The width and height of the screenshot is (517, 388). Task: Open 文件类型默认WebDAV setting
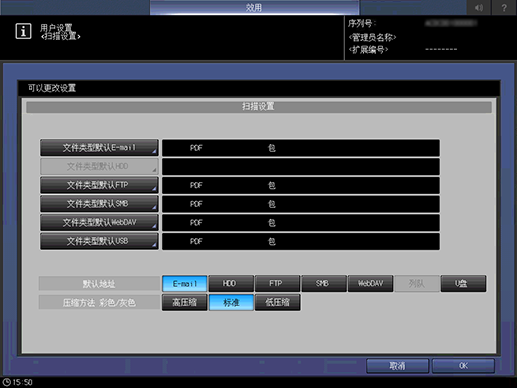click(x=99, y=222)
